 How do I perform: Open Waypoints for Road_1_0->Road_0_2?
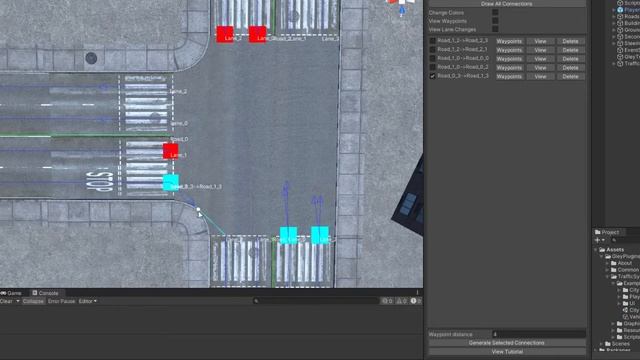click(509, 67)
